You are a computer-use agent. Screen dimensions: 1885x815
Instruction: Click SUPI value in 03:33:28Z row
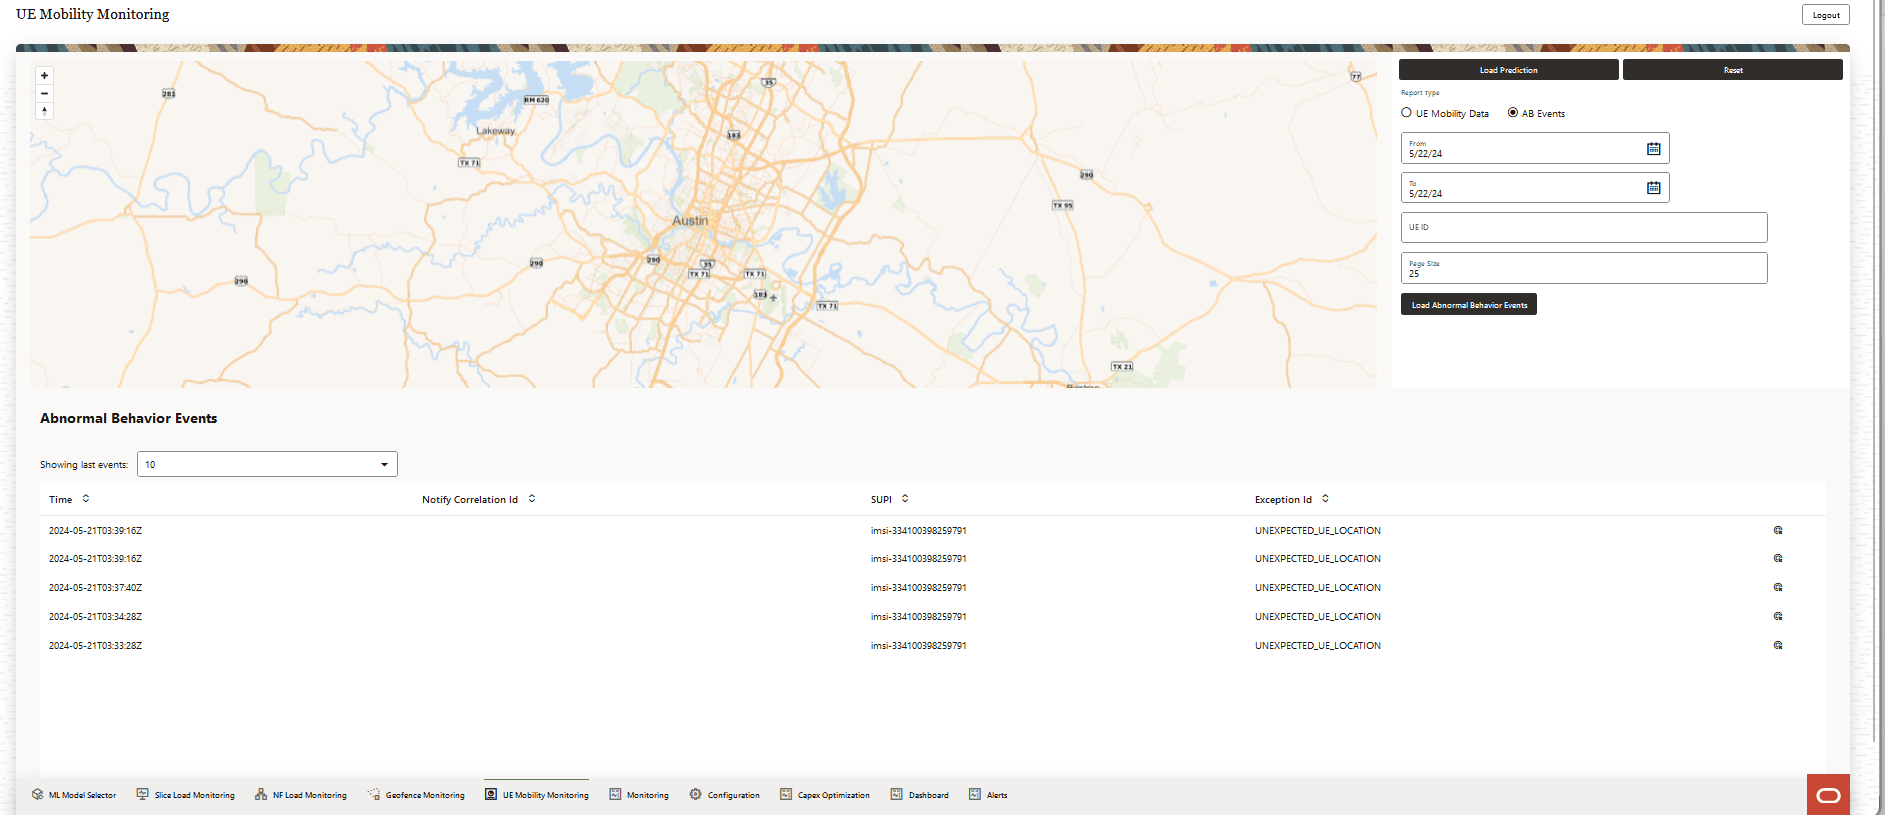click(918, 646)
